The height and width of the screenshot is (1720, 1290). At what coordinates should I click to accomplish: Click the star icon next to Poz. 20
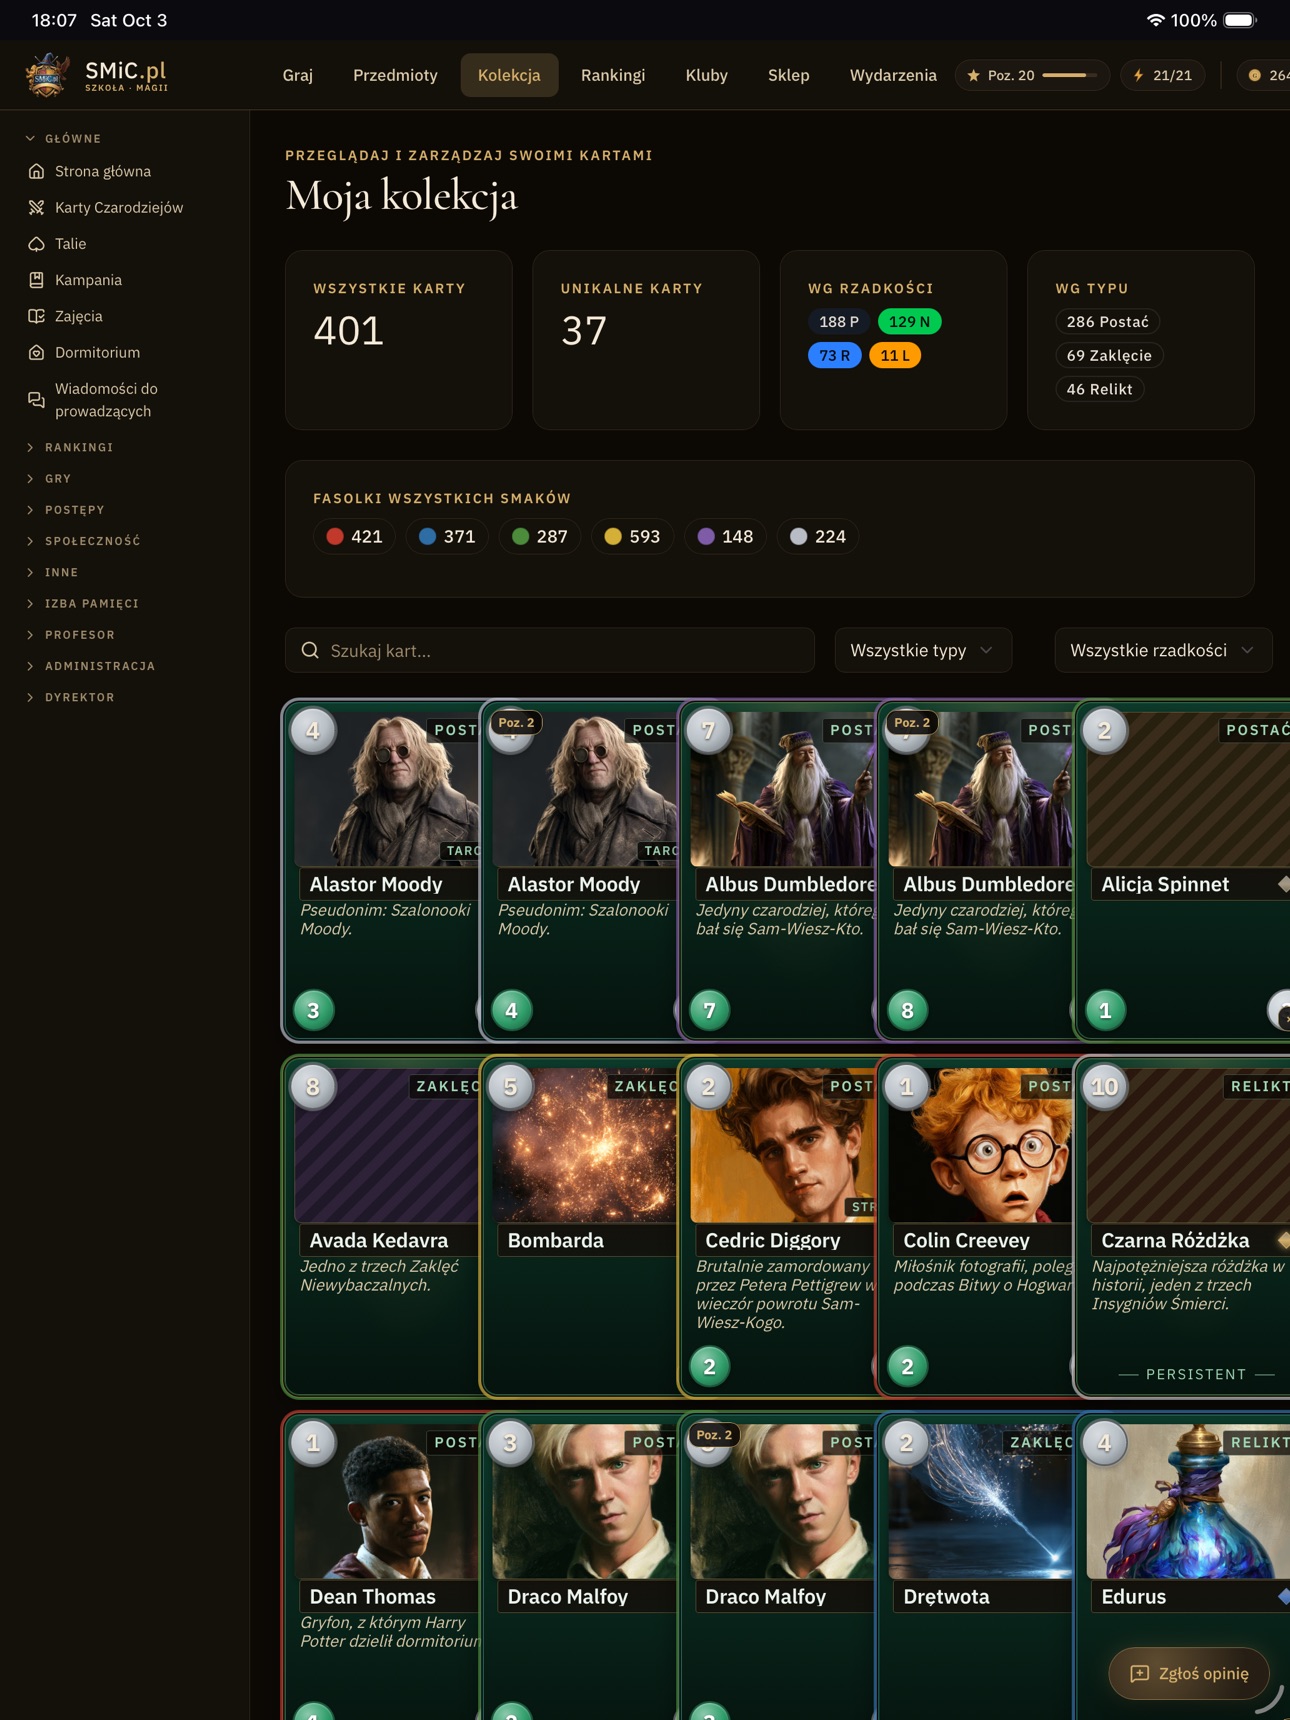pos(973,75)
